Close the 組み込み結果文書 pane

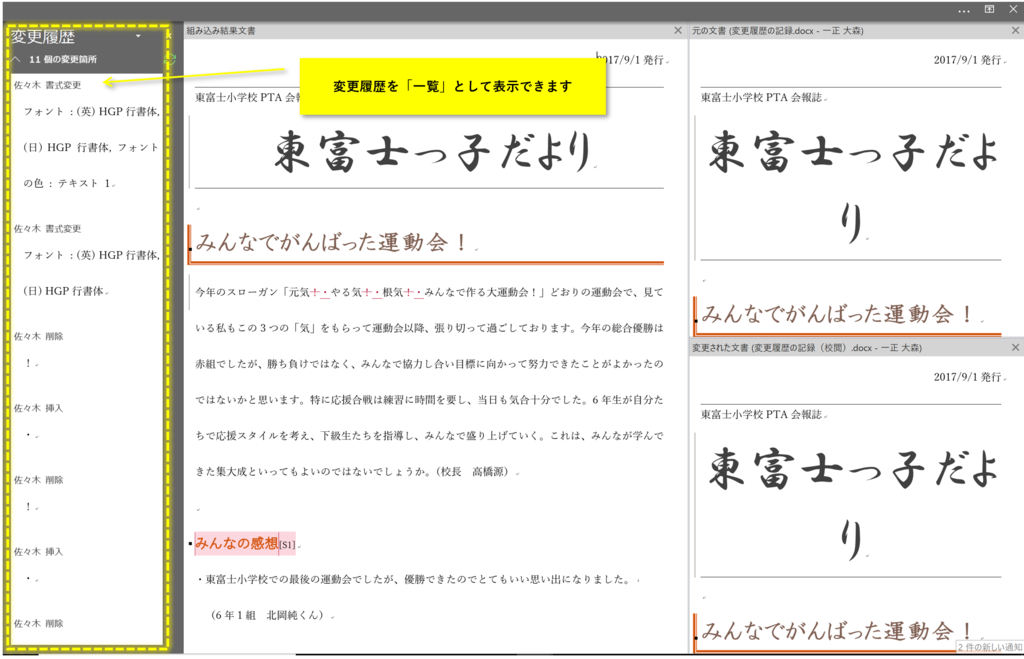pyautogui.click(x=677, y=29)
